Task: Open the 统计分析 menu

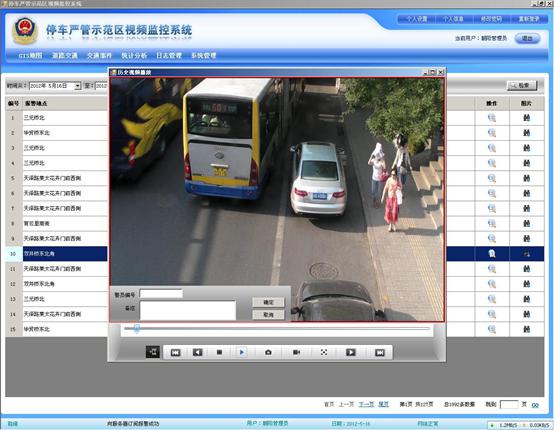Action: 134,56
